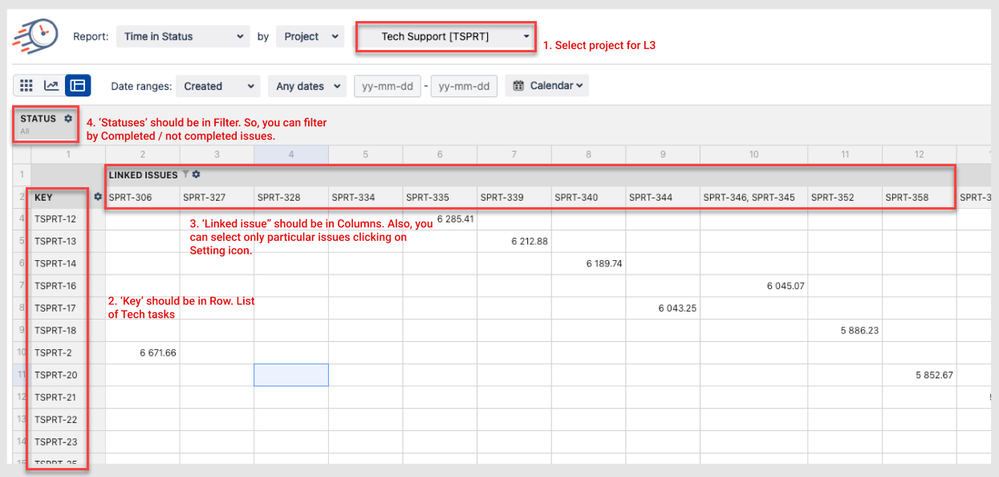Select row TSPRT-17
This screenshot has width=999, height=477.
[55, 308]
